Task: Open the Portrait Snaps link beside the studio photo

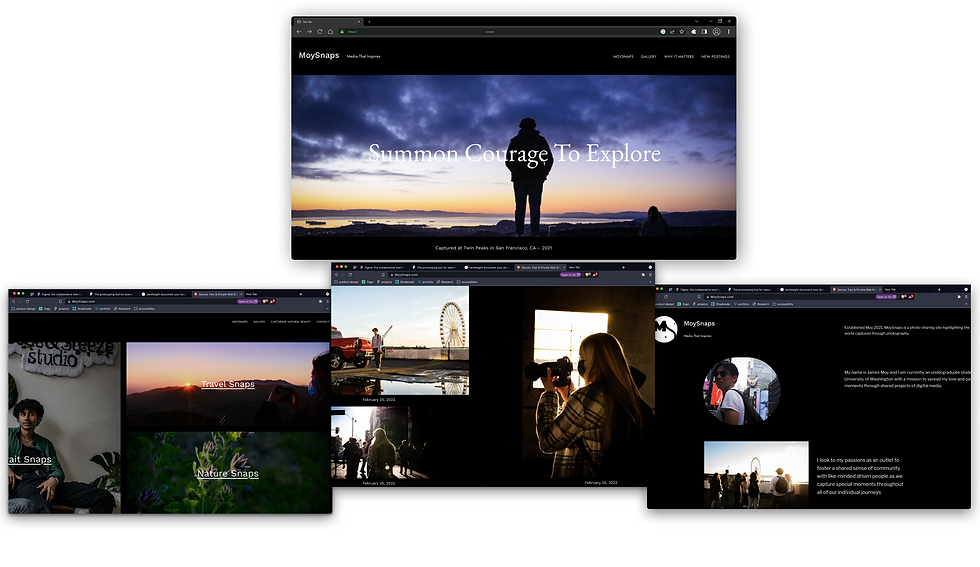Action: [x=29, y=459]
